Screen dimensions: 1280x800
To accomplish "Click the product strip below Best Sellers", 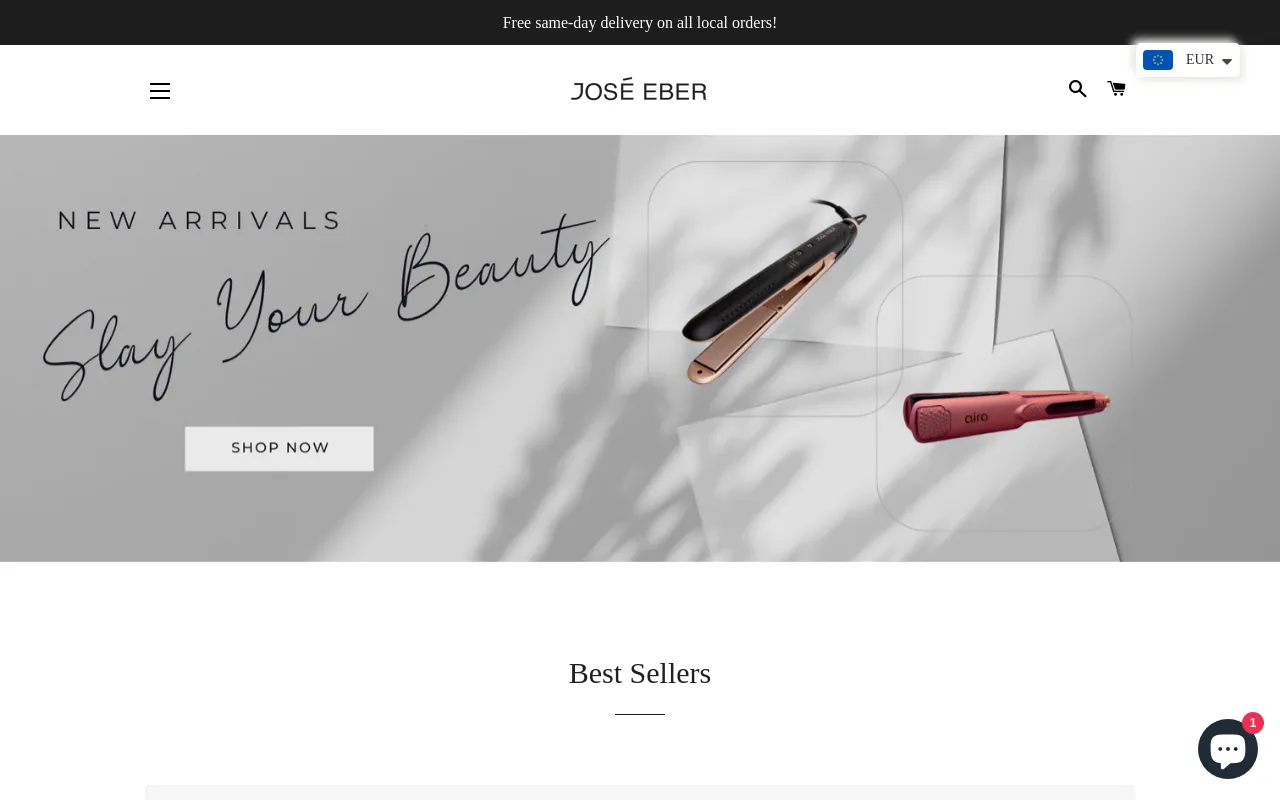I will point(640,792).
